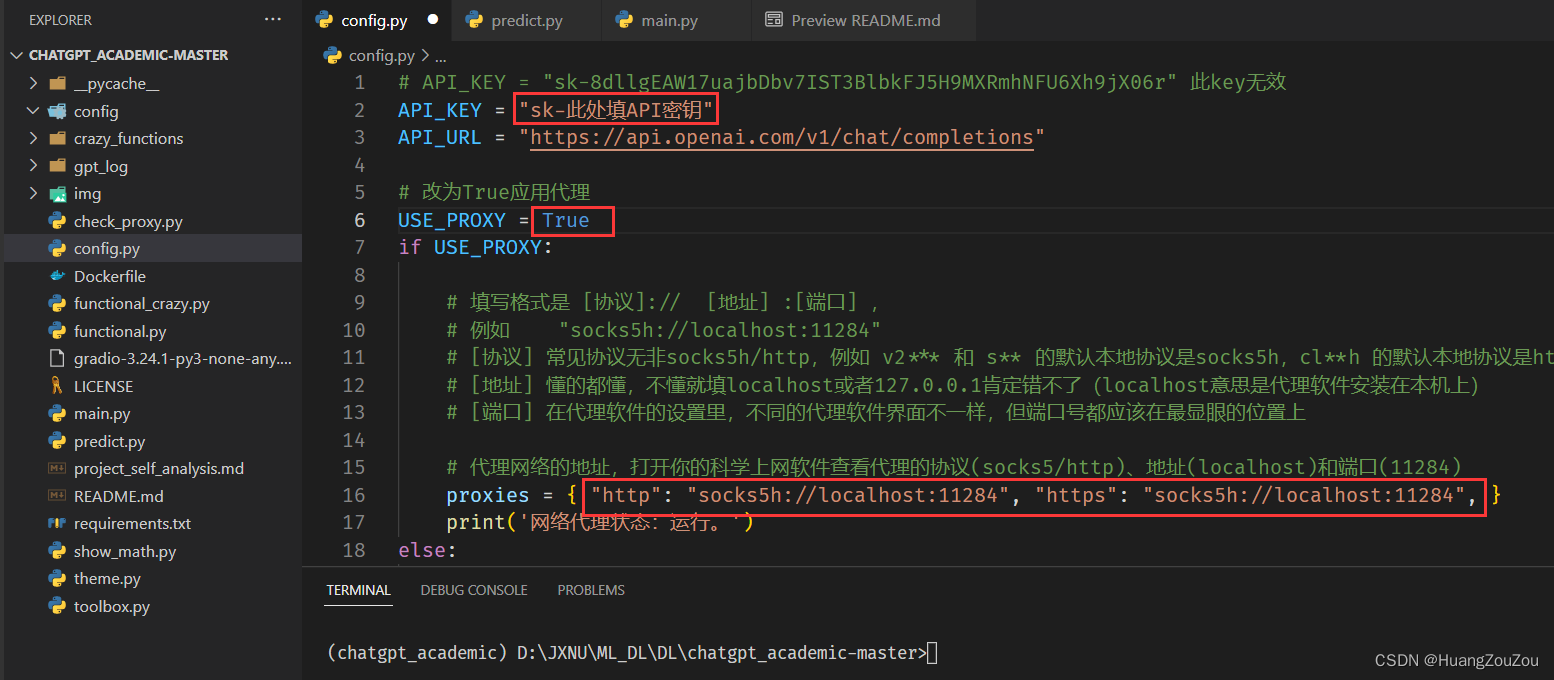Select the DEBUG CONSOLE panel tab
This screenshot has width=1554, height=680.
pyautogui.click(x=474, y=590)
